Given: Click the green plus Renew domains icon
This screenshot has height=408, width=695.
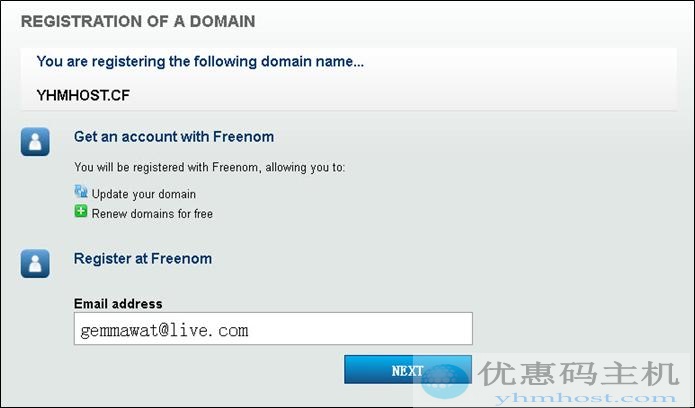Looking at the screenshot, I should [81, 211].
